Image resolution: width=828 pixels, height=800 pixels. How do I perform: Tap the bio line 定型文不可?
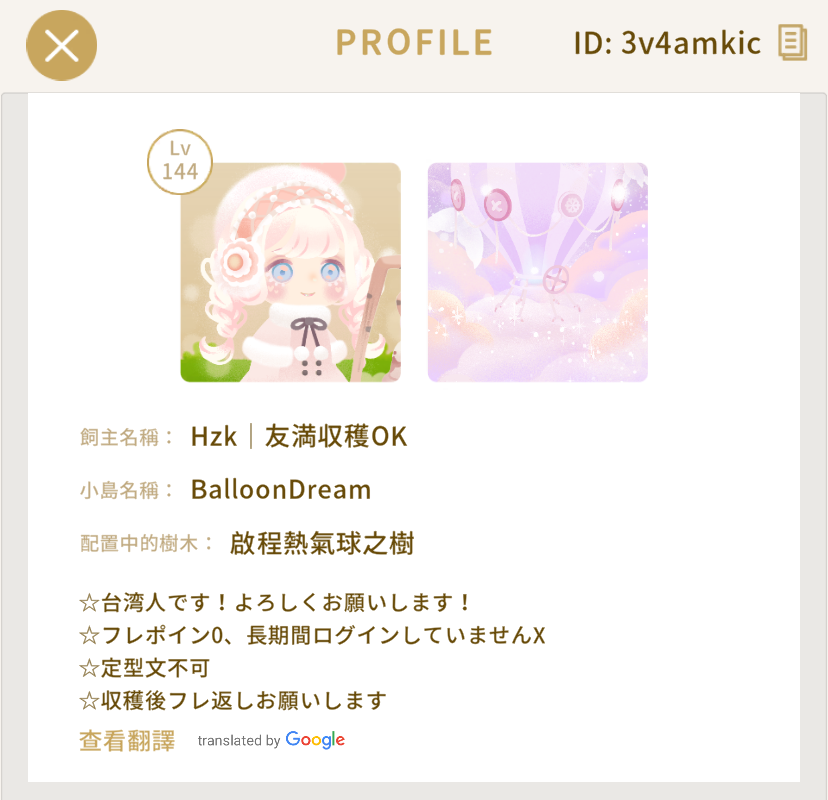click(145, 668)
